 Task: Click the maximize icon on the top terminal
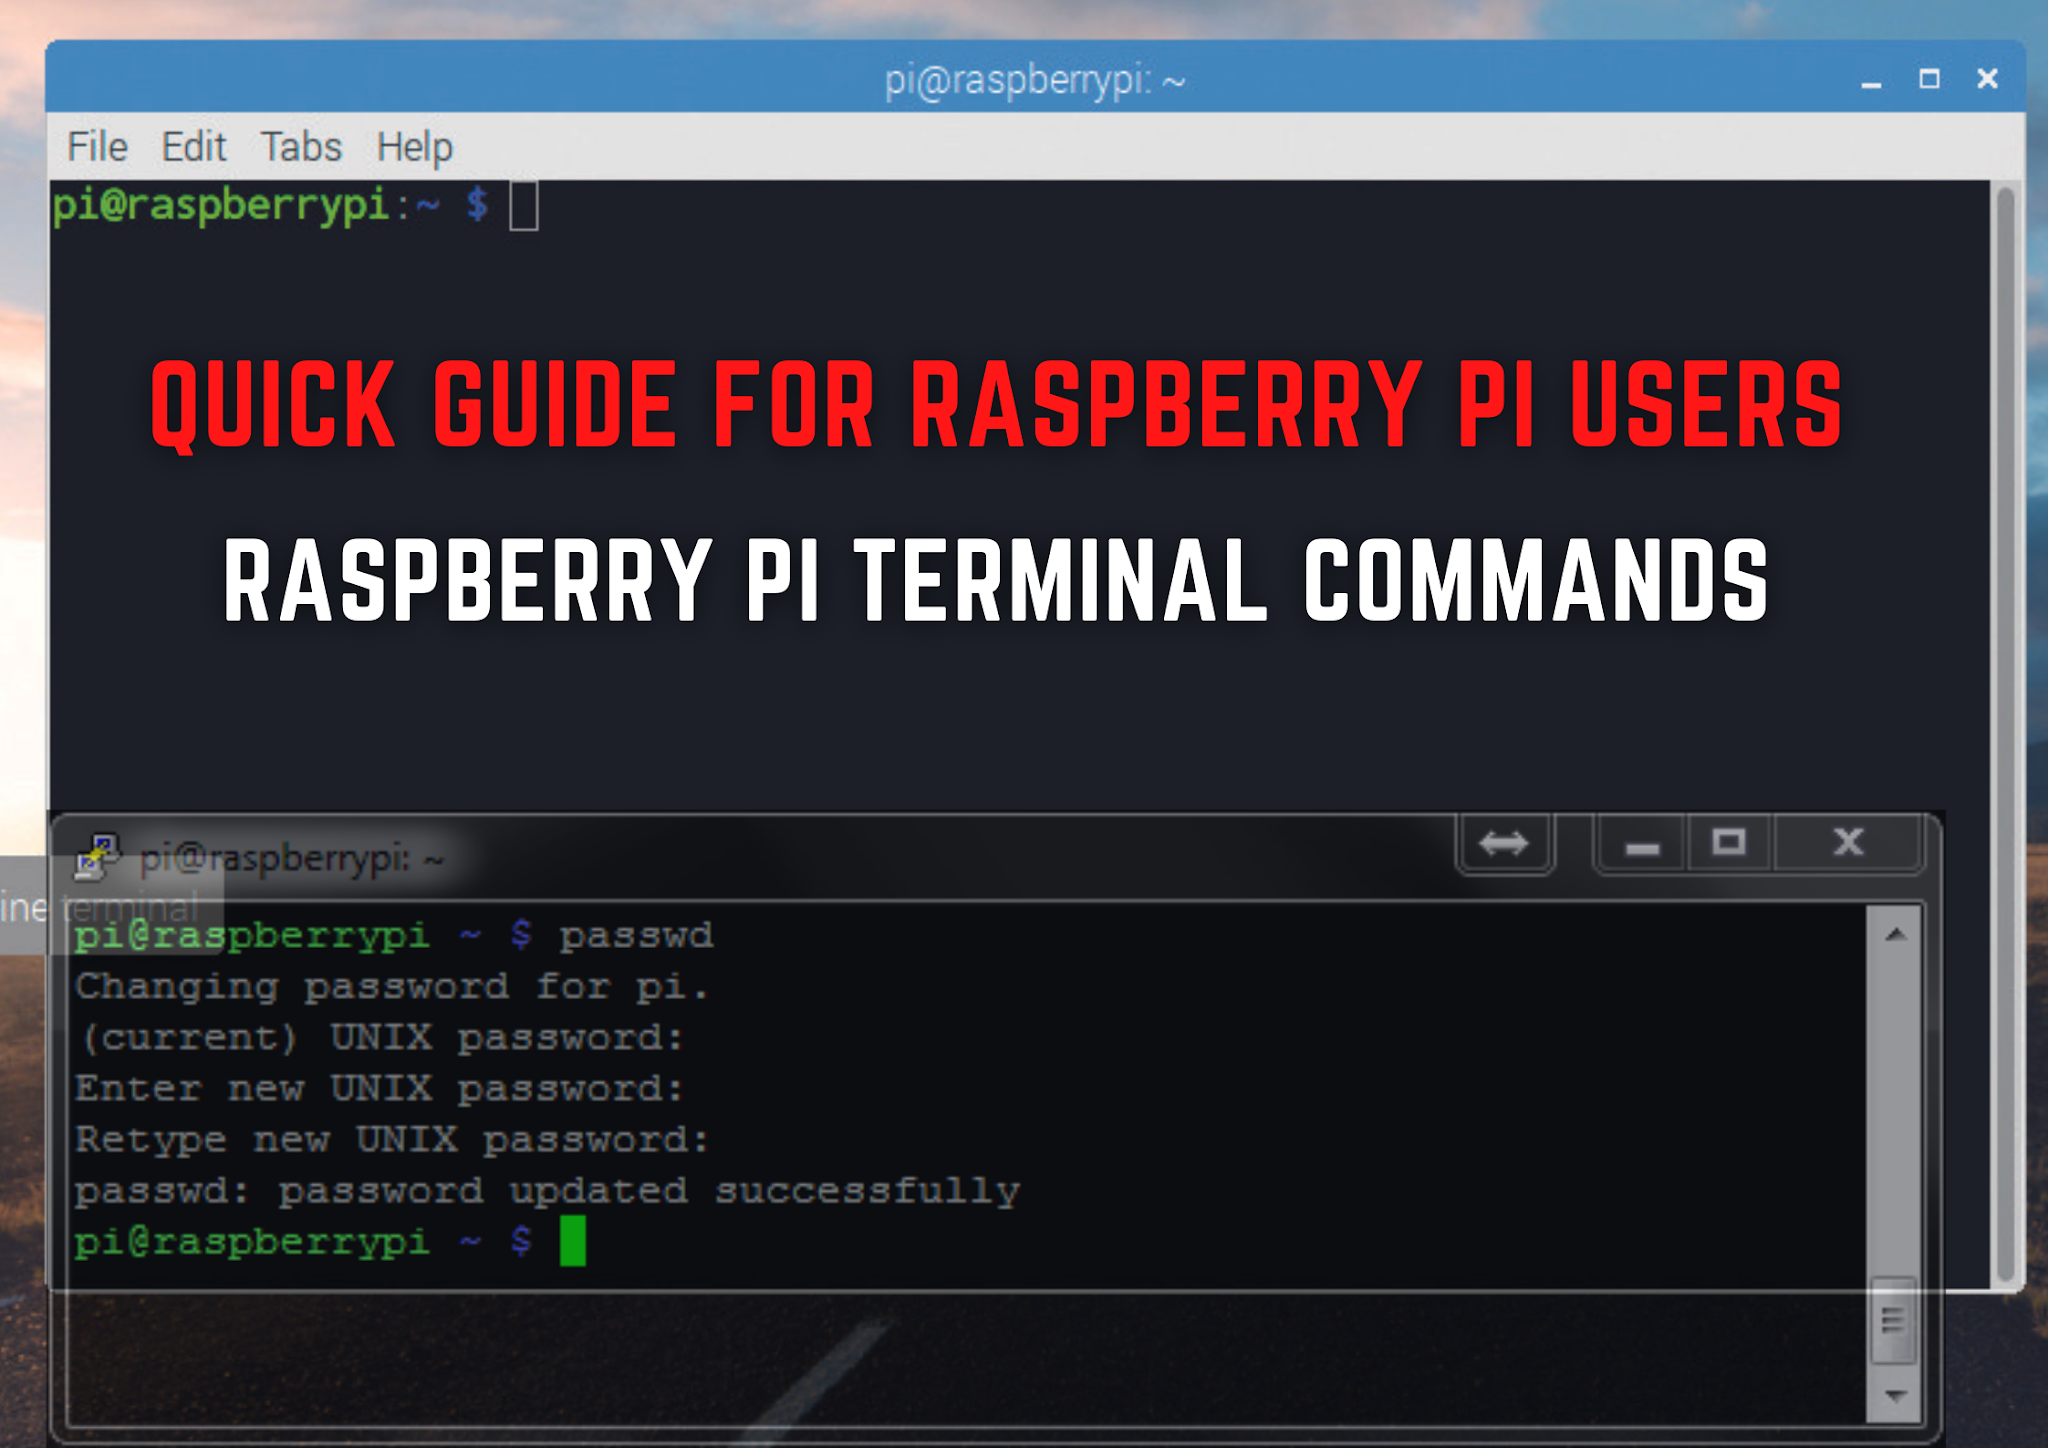tap(1928, 78)
